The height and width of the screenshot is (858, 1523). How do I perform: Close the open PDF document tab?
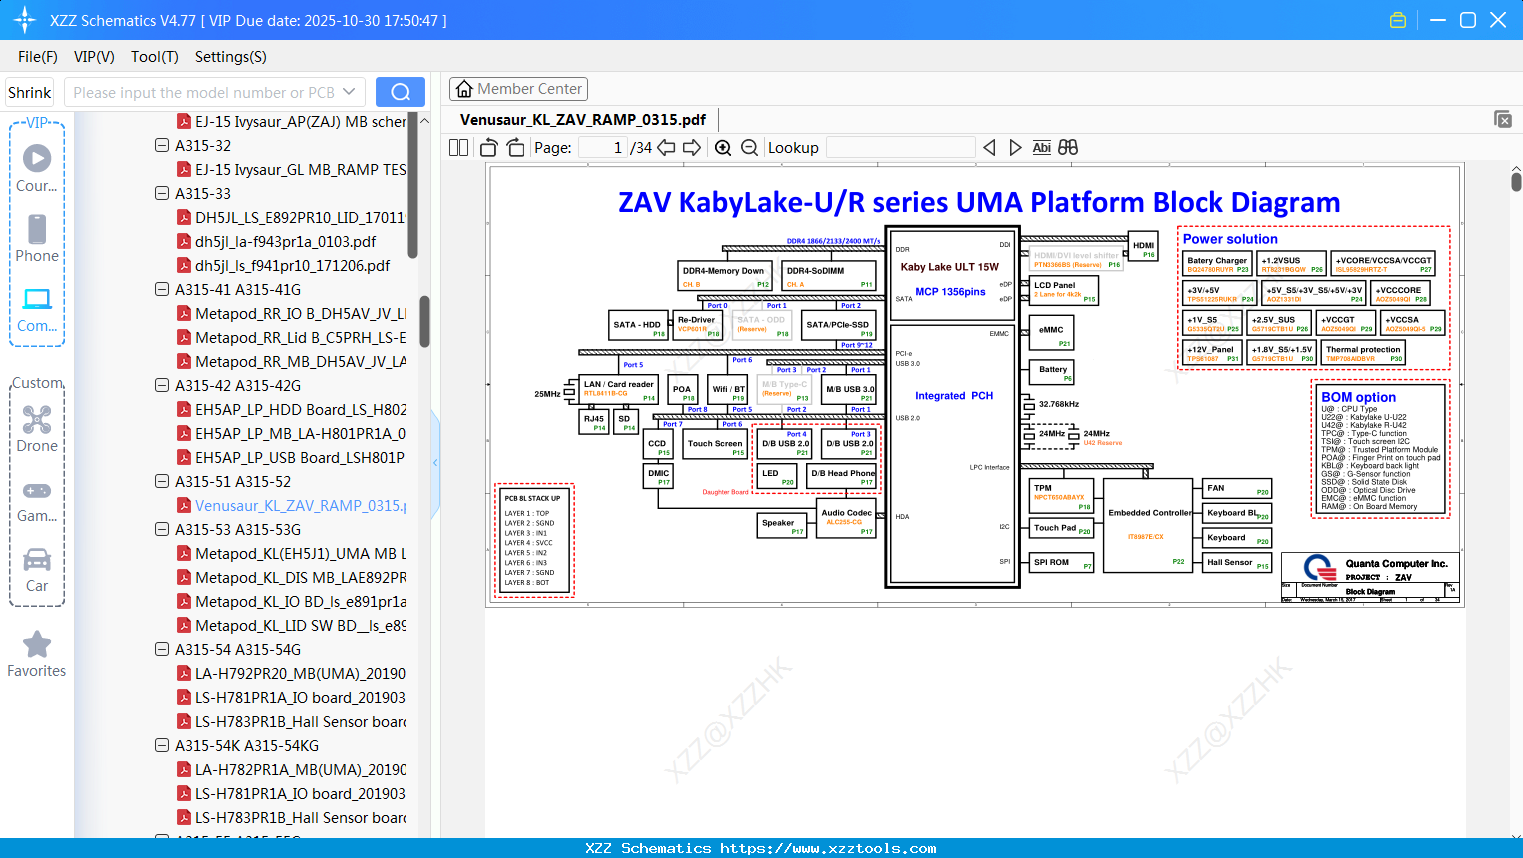pos(1503,119)
